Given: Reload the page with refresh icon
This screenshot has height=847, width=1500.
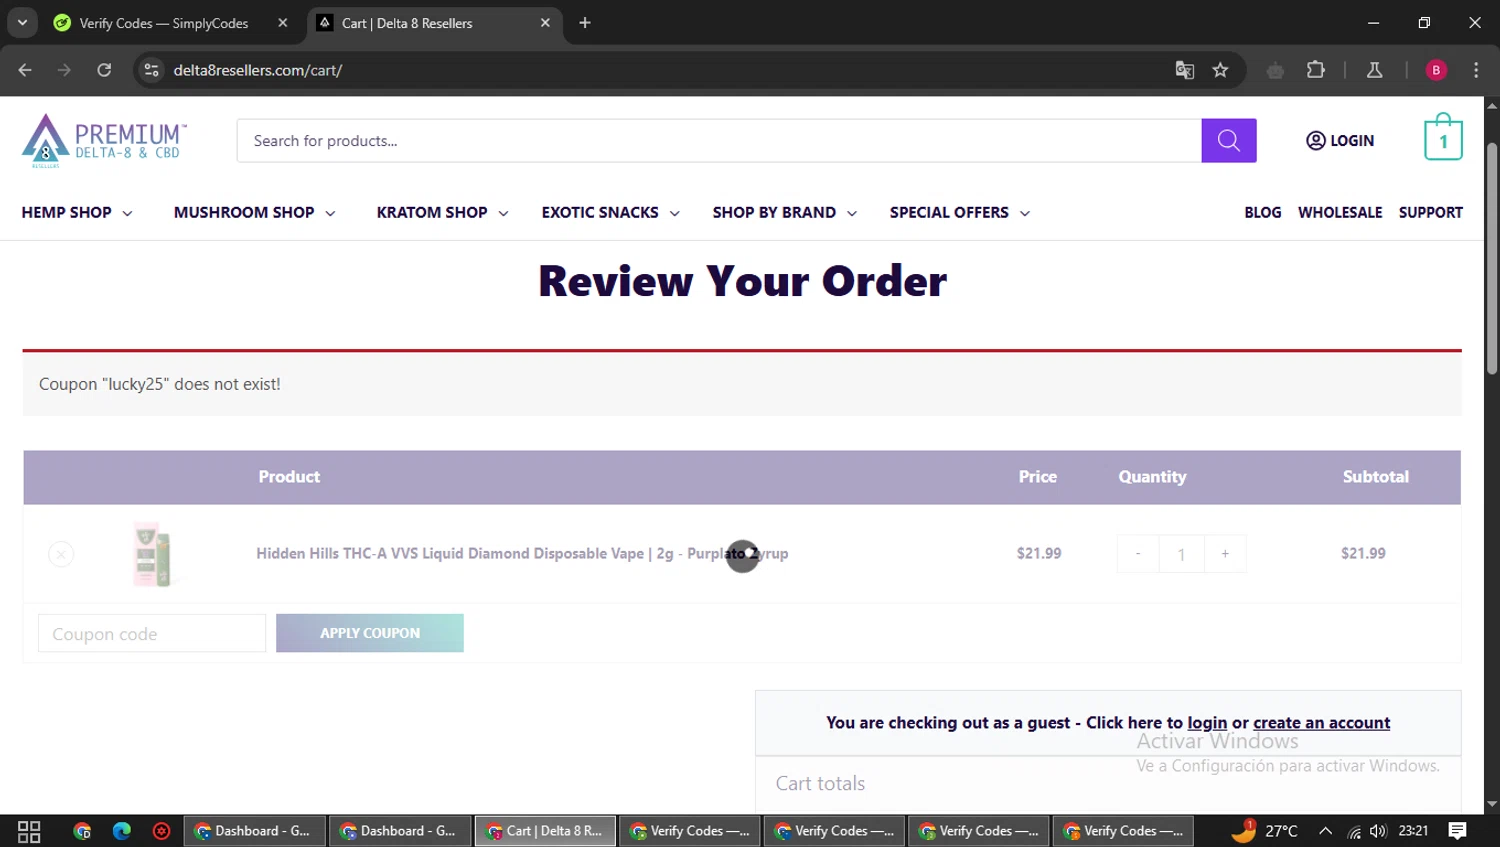Looking at the screenshot, I should coord(104,70).
